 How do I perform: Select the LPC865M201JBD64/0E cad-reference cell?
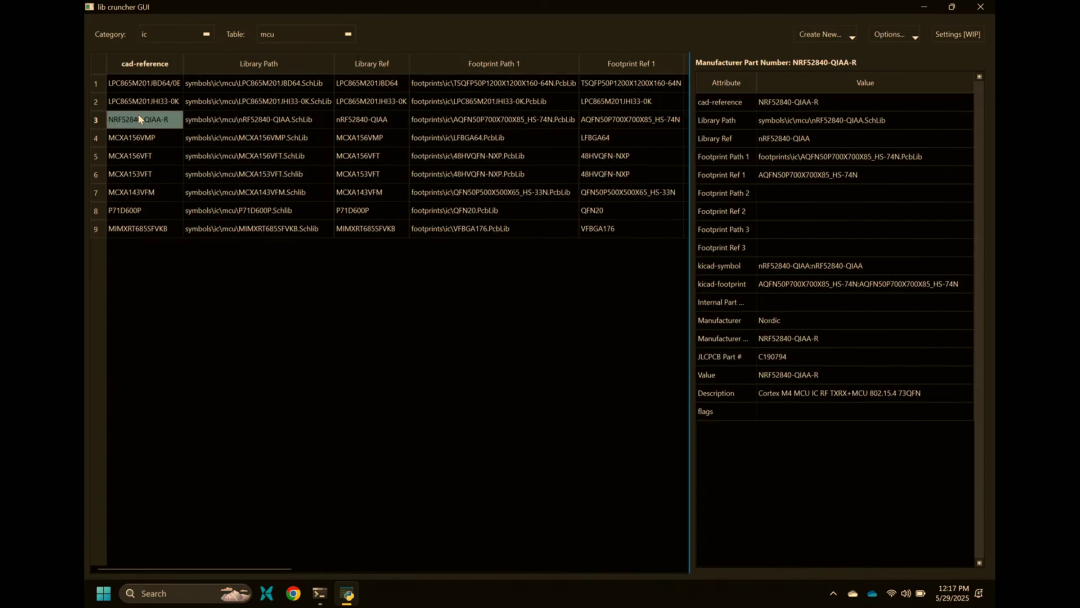click(x=145, y=83)
